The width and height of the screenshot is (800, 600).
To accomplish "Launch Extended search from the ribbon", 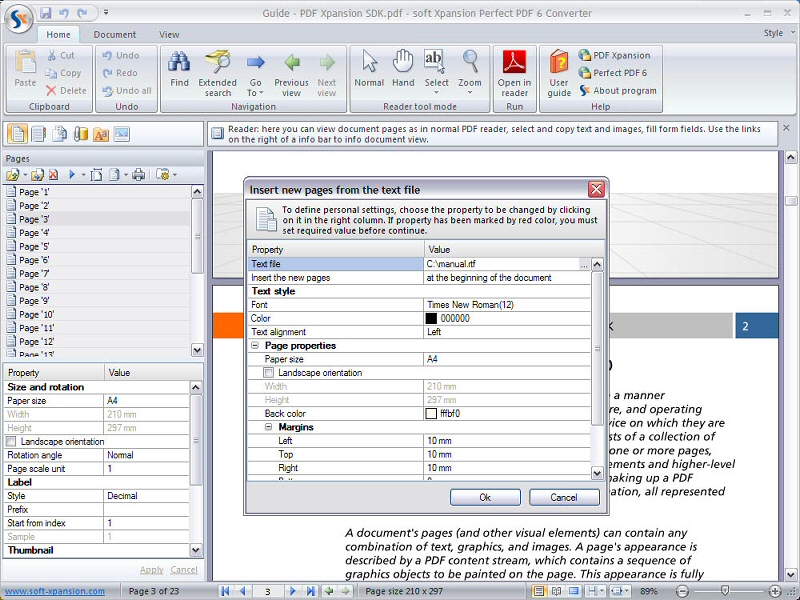I will (x=217, y=73).
